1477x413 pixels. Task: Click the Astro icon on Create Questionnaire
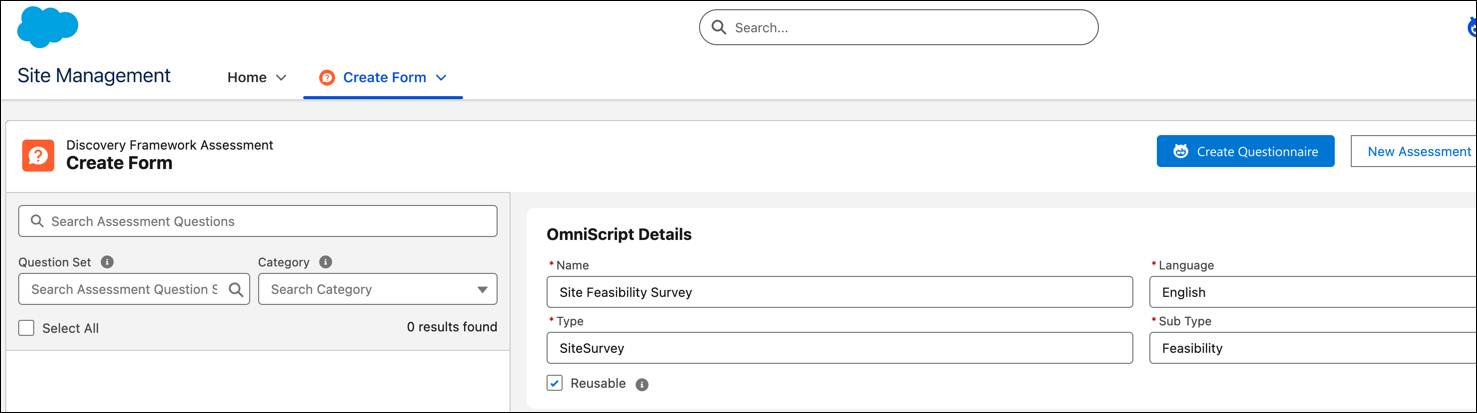point(1181,152)
